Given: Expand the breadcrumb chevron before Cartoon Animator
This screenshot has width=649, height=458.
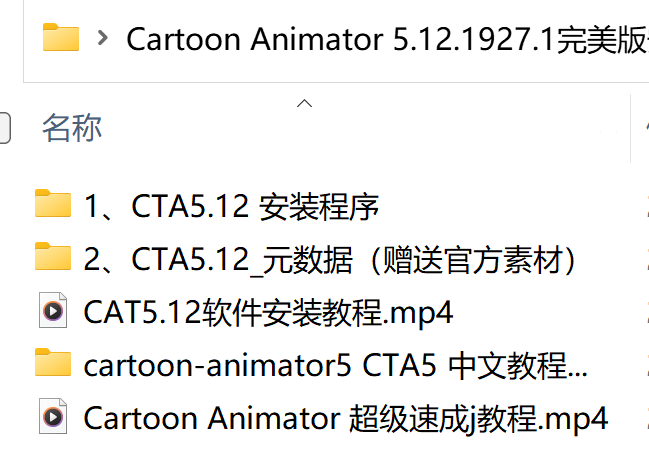Looking at the screenshot, I should pyautogui.click(x=102, y=38).
